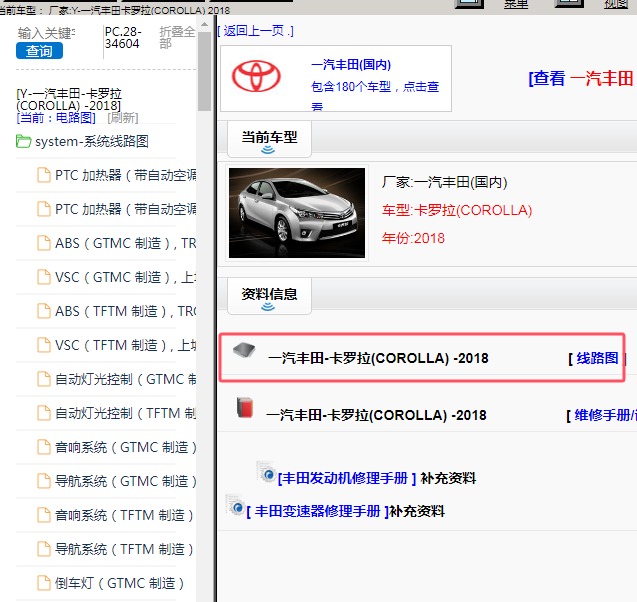
Task: Collapse the system-系统线路图 tree node
Action: coord(91,141)
